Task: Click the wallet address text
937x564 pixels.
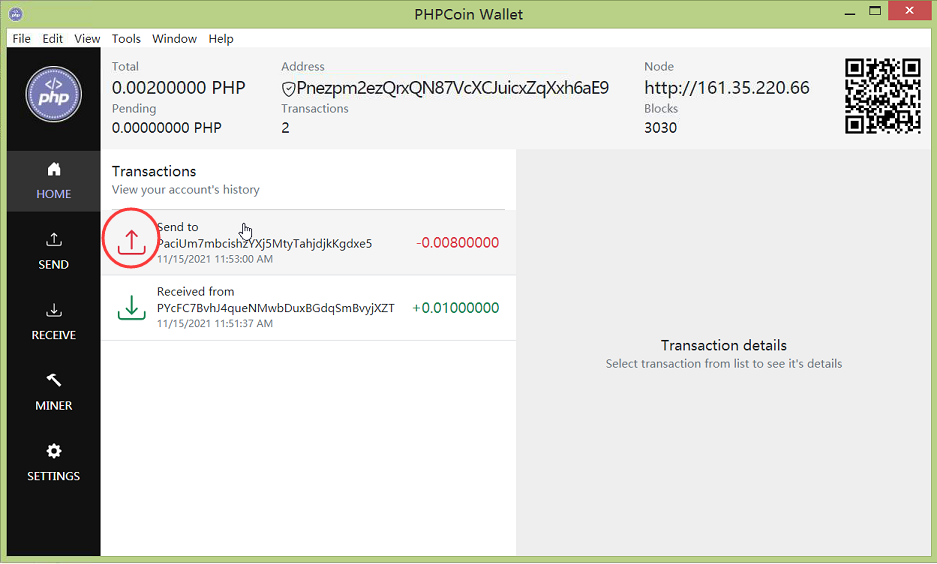Action: (x=452, y=88)
